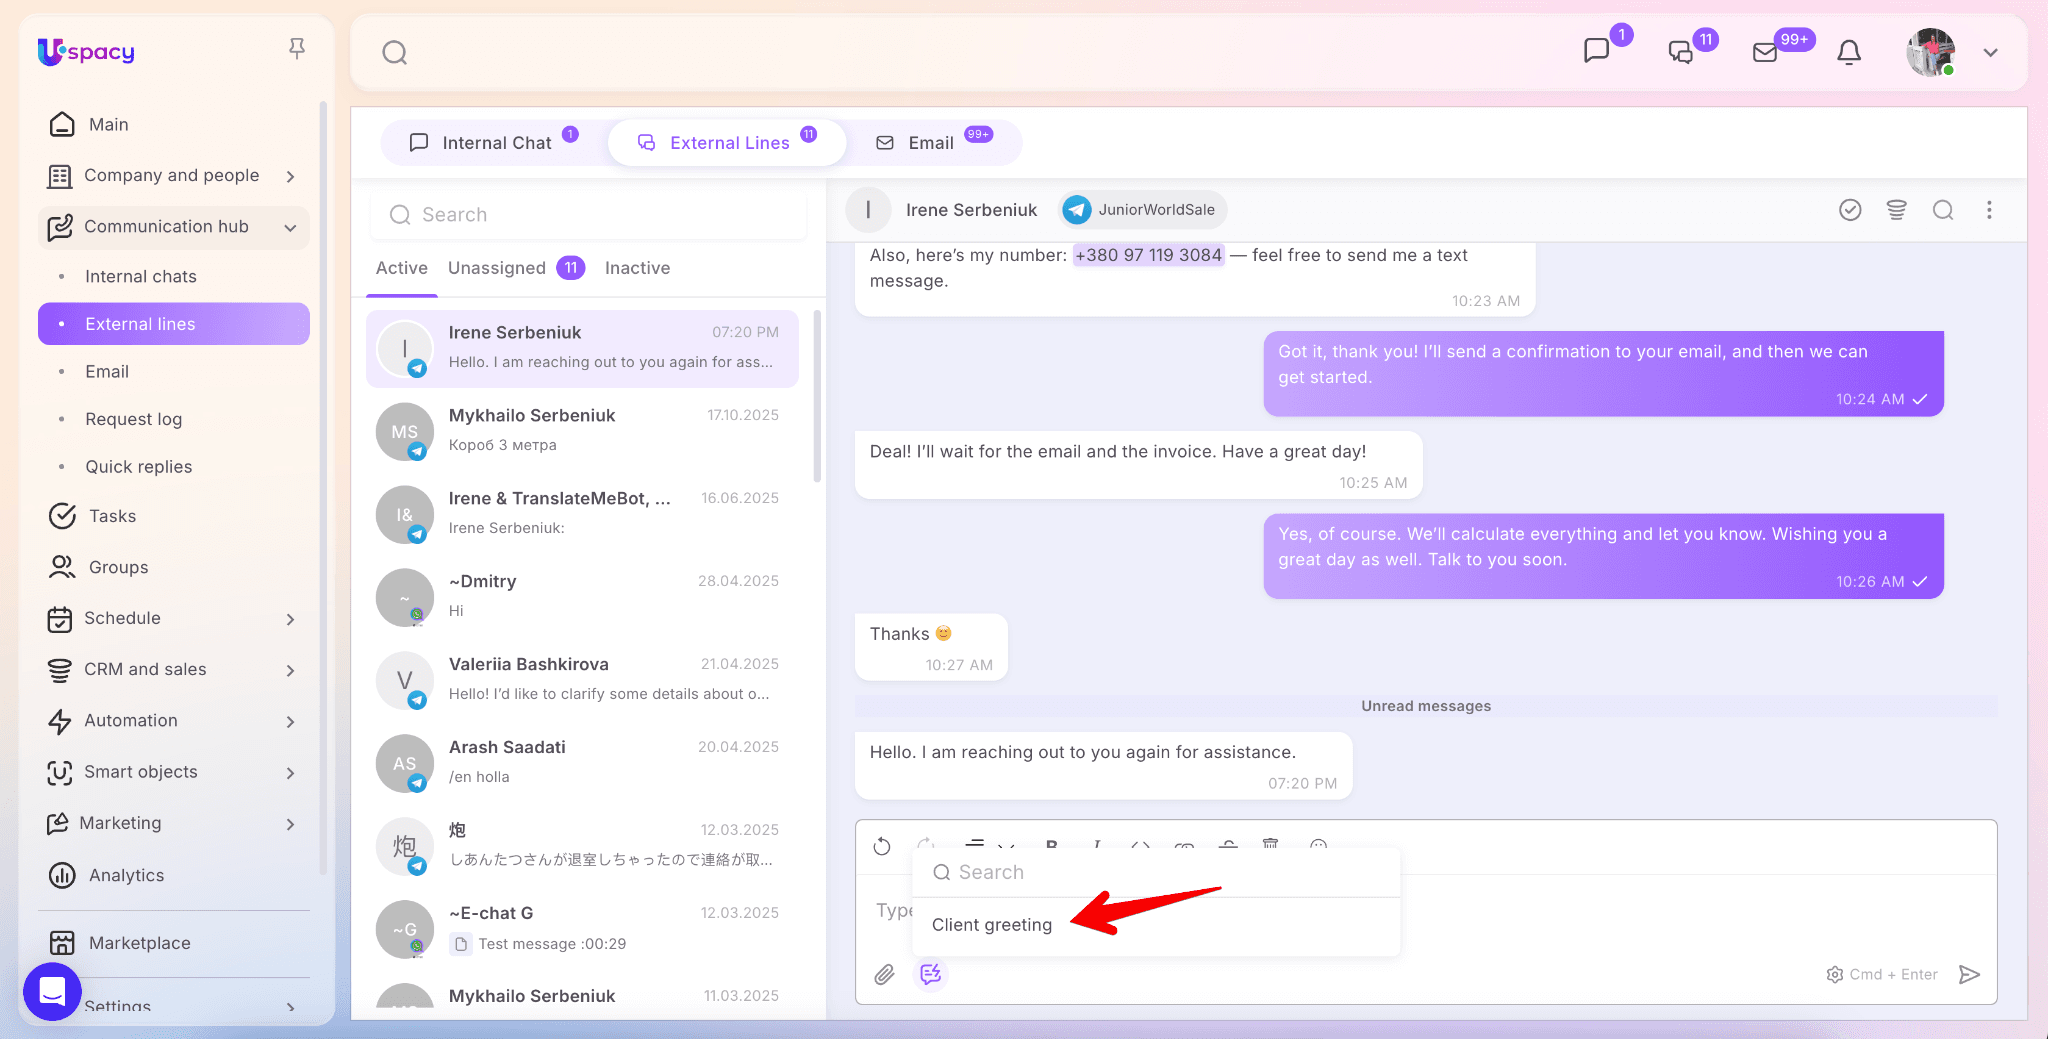Pin the sidebar with the pin icon
Image resolution: width=2048 pixels, height=1039 pixels.
pos(296,49)
